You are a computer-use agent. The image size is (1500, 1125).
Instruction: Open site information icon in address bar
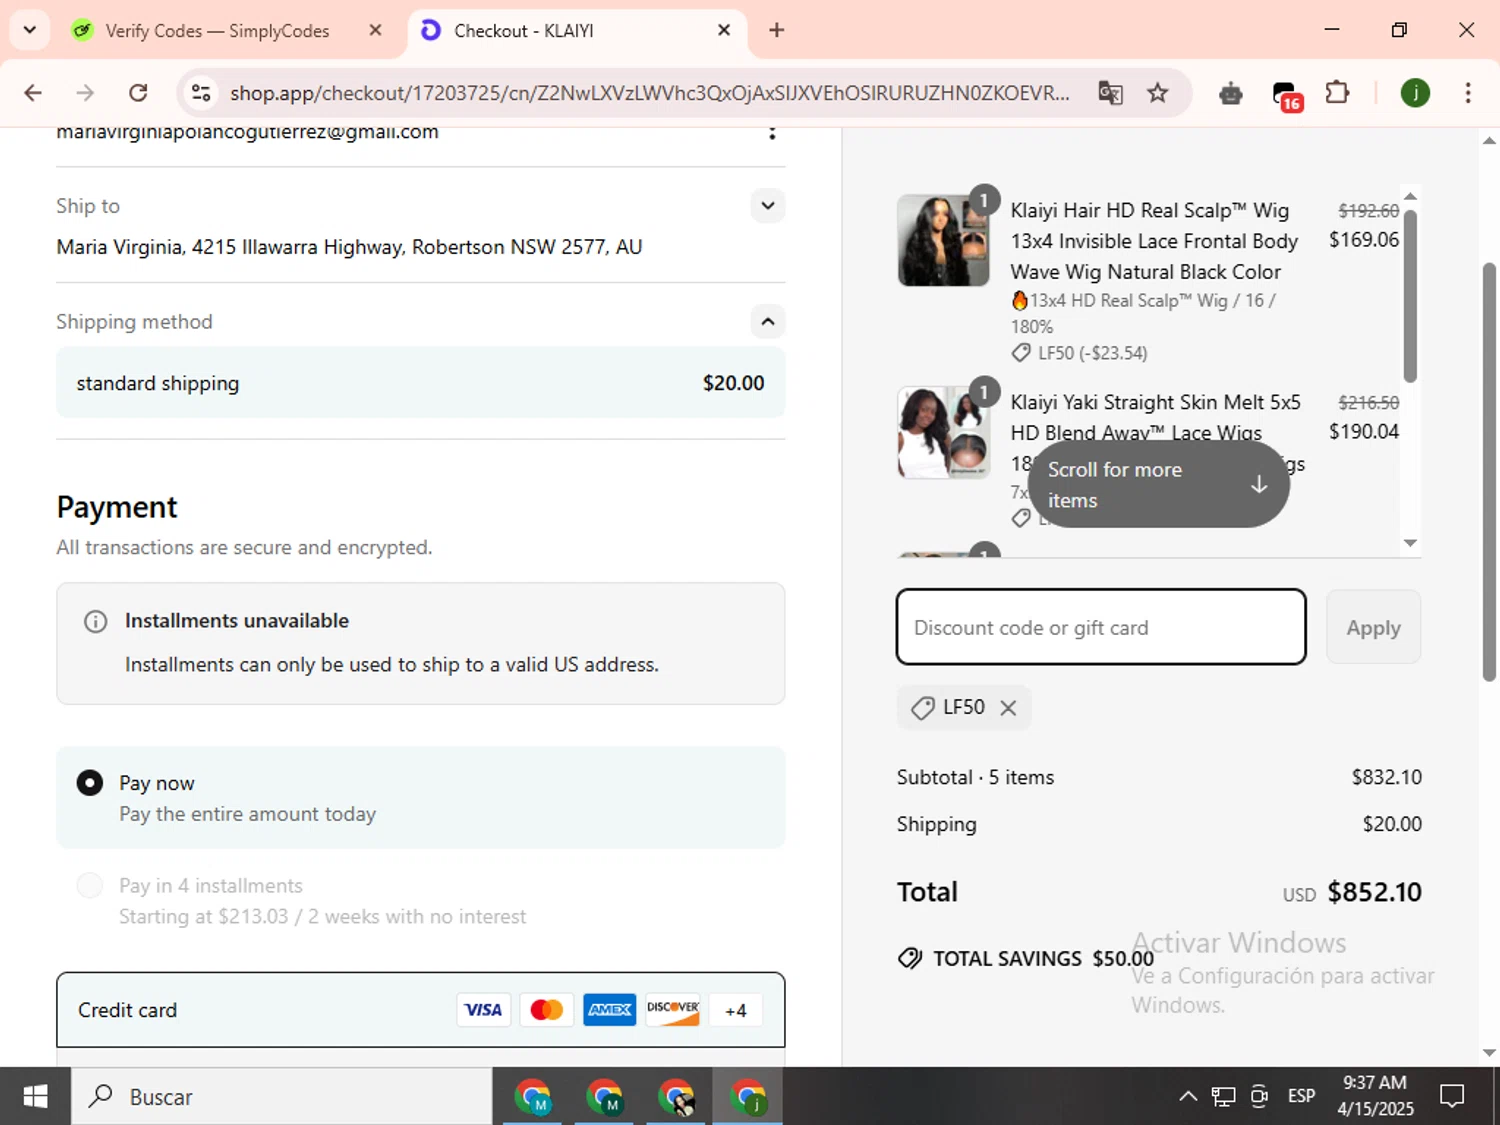point(201,93)
